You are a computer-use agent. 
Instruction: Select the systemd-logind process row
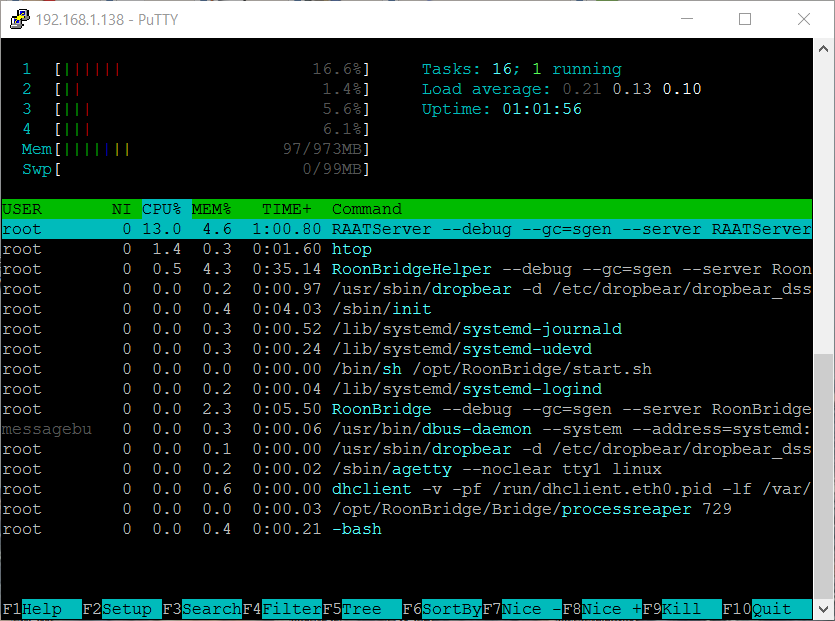pos(407,389)
